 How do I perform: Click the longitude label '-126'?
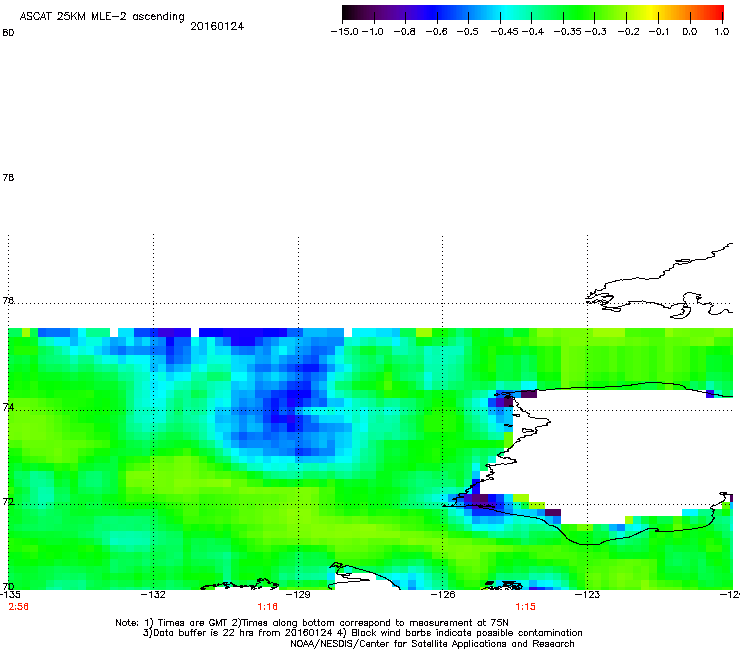pos(443,594)
